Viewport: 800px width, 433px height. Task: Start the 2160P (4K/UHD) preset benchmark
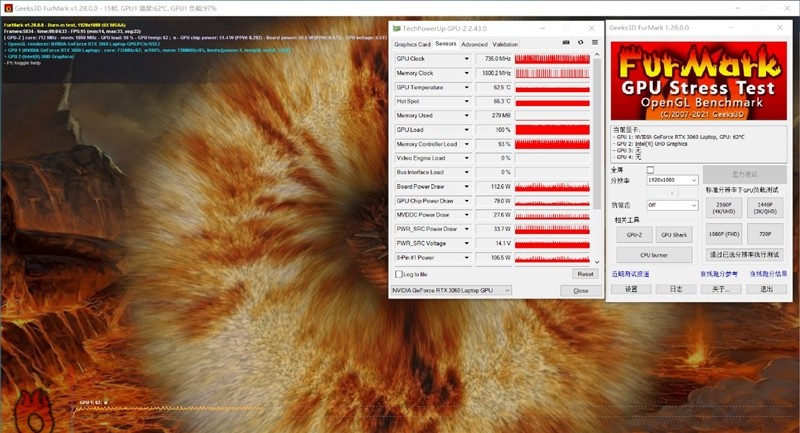[x=723, y=208]
